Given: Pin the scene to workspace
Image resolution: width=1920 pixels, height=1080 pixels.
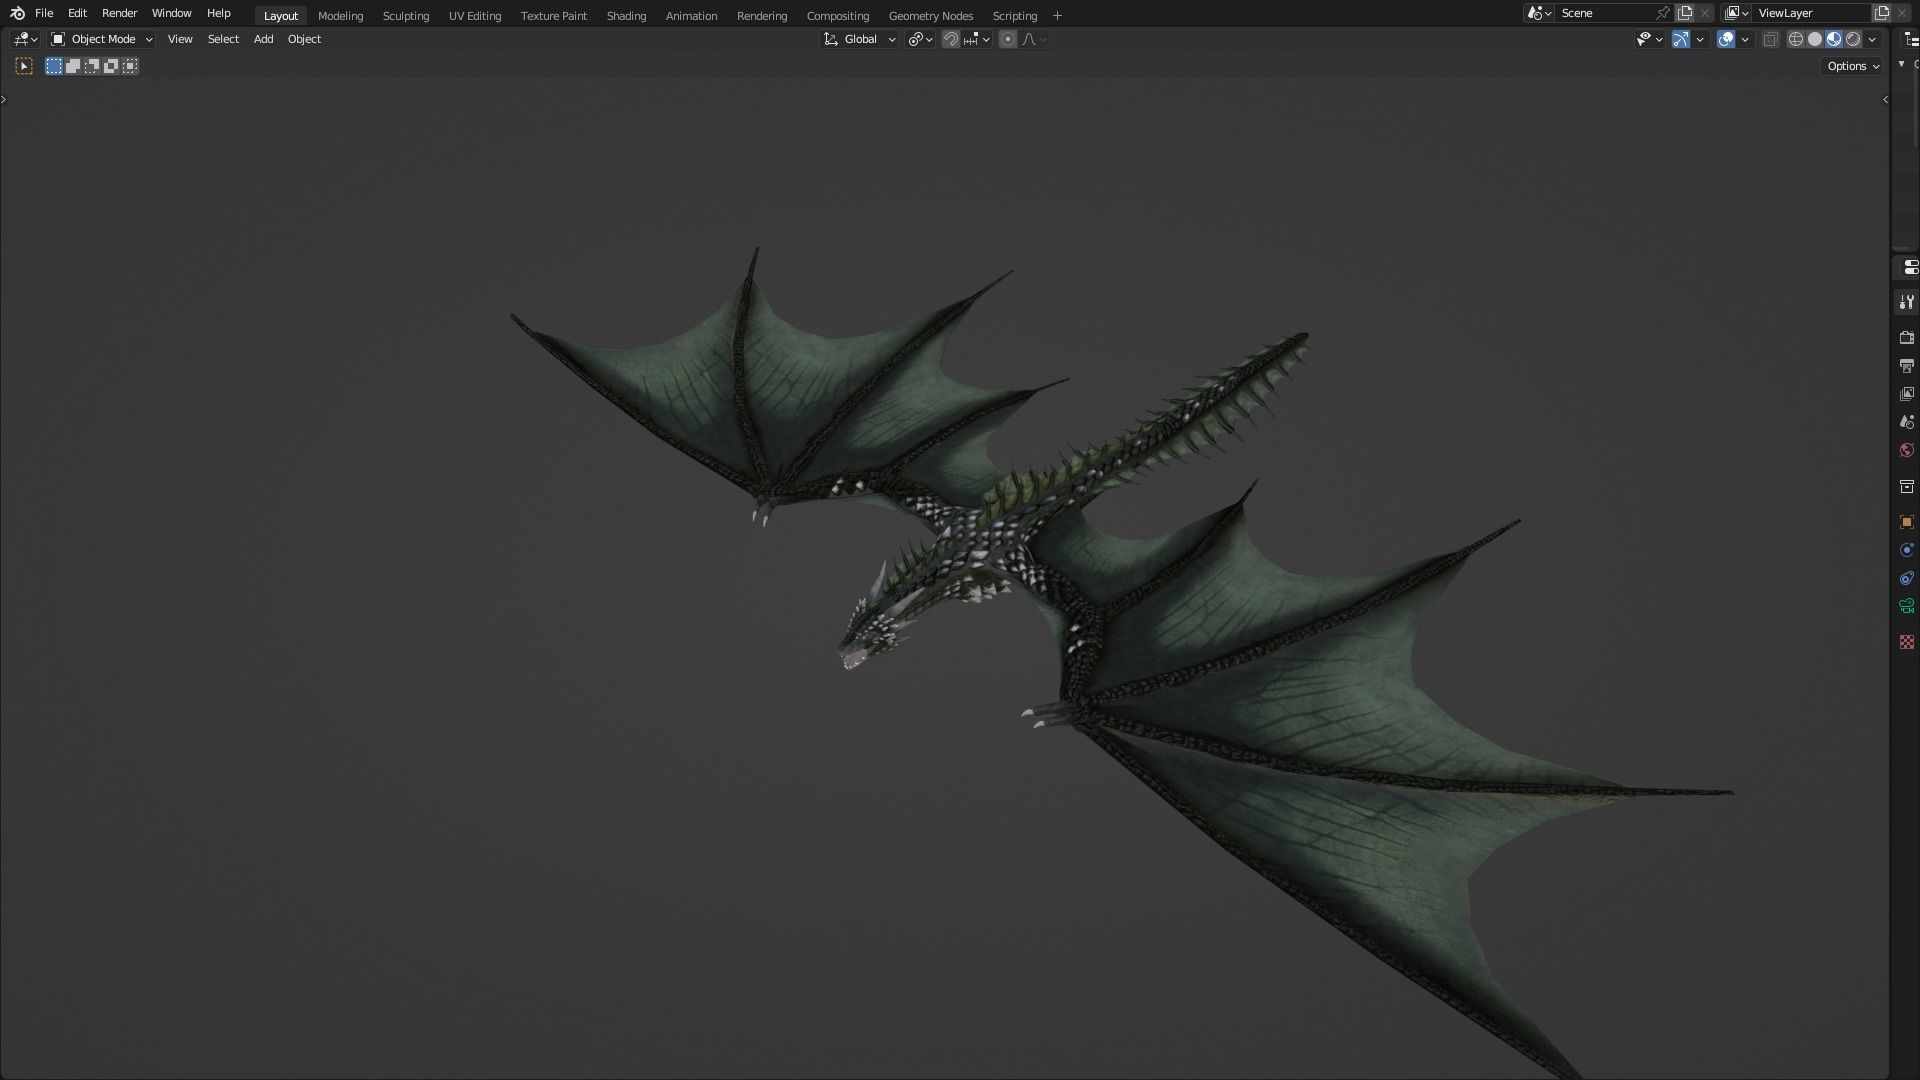Looking at the screenshot, I should (x=1663, y=13).
